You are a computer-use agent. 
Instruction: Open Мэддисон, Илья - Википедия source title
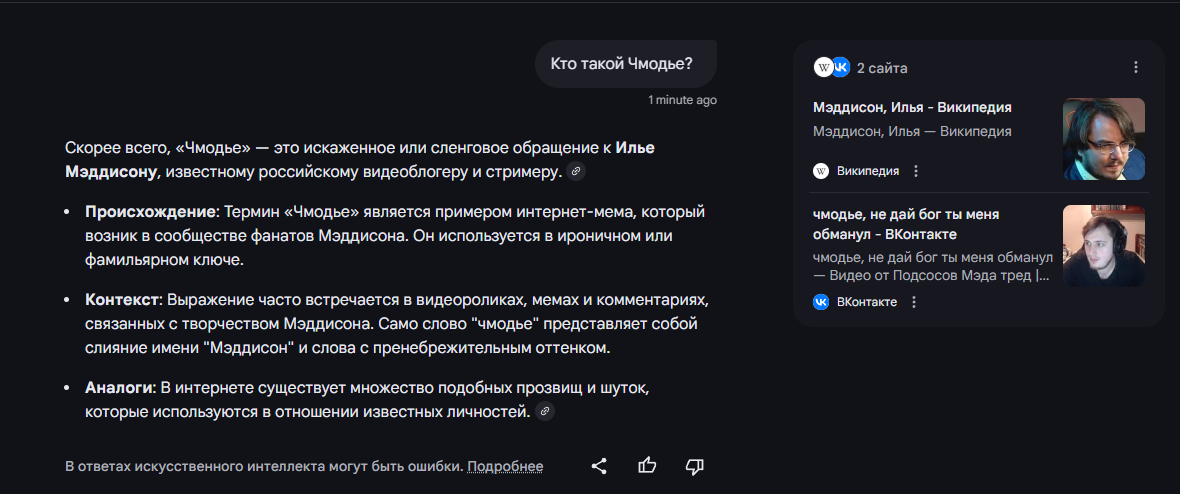tap(912, 107)
